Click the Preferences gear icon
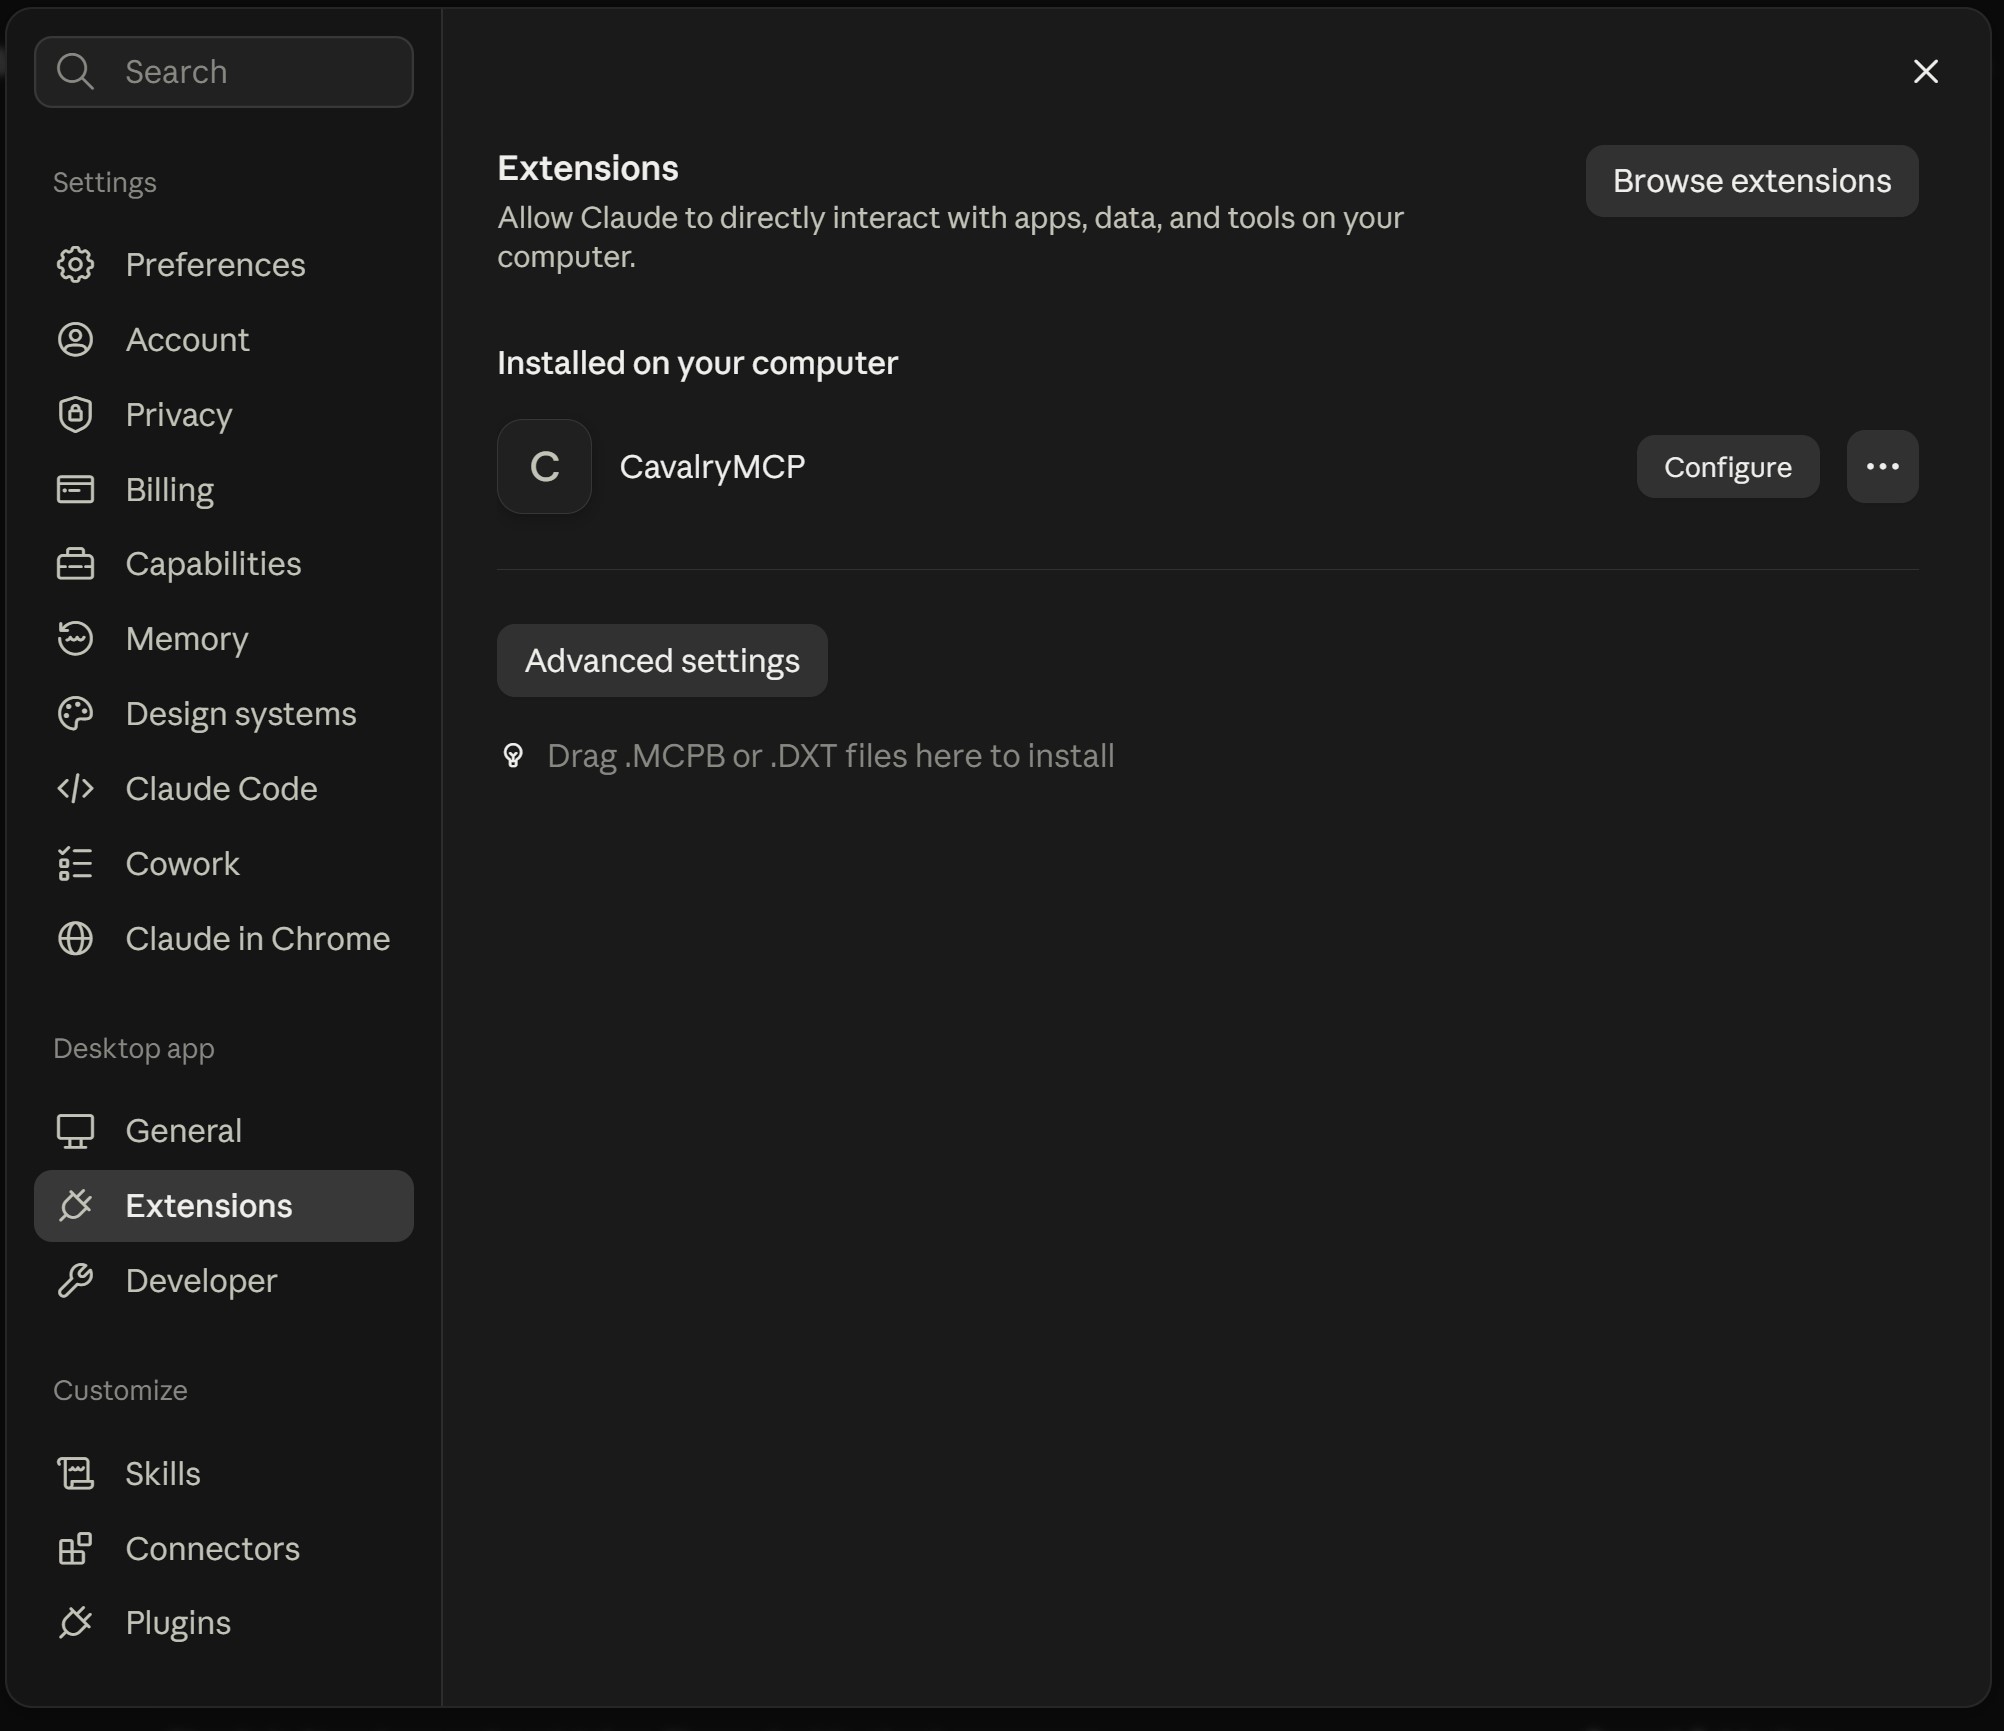This screenshot has width=2004, height=1731. click(75, 265)
